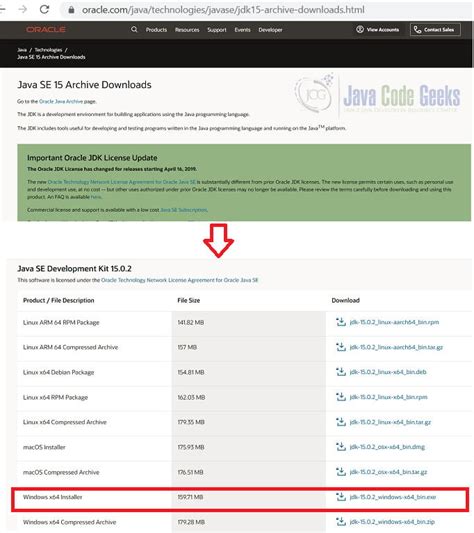Click the '157 MB' file size

[187, 347]
